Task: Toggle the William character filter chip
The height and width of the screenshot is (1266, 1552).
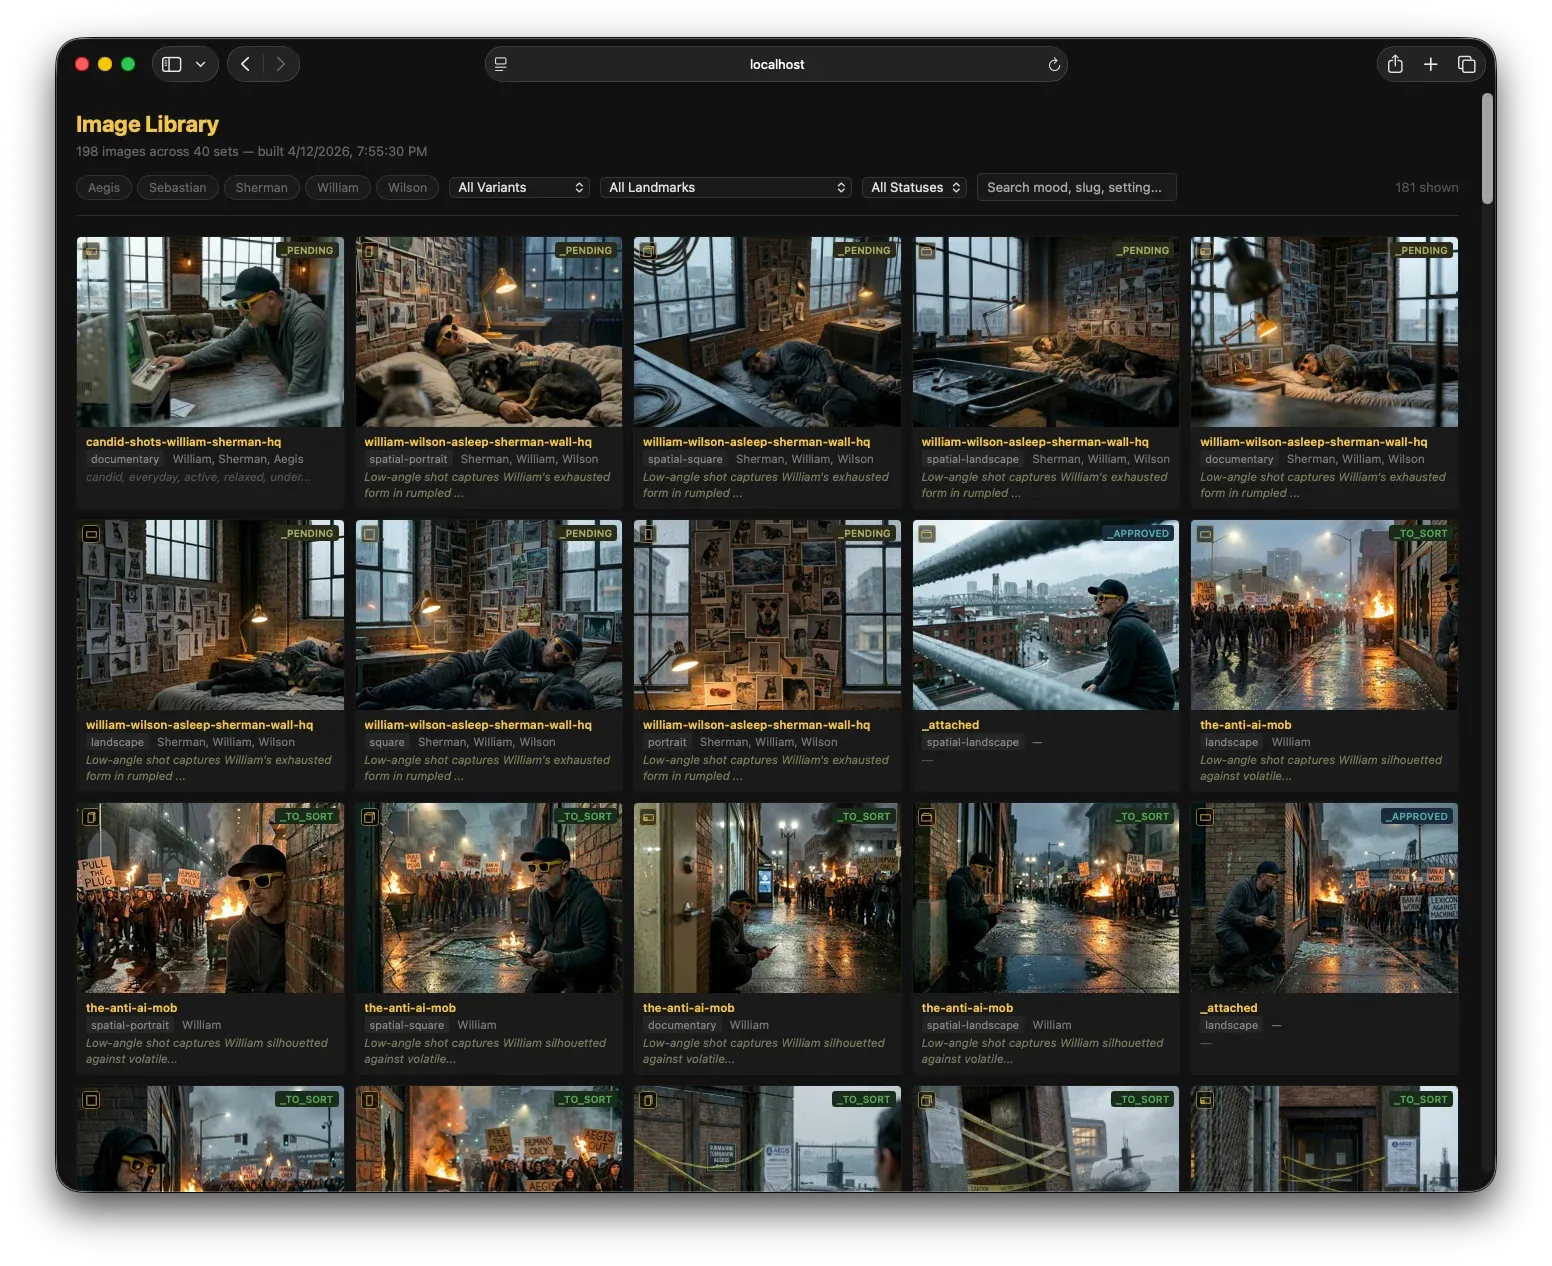Action: click(x=338, y=187)
